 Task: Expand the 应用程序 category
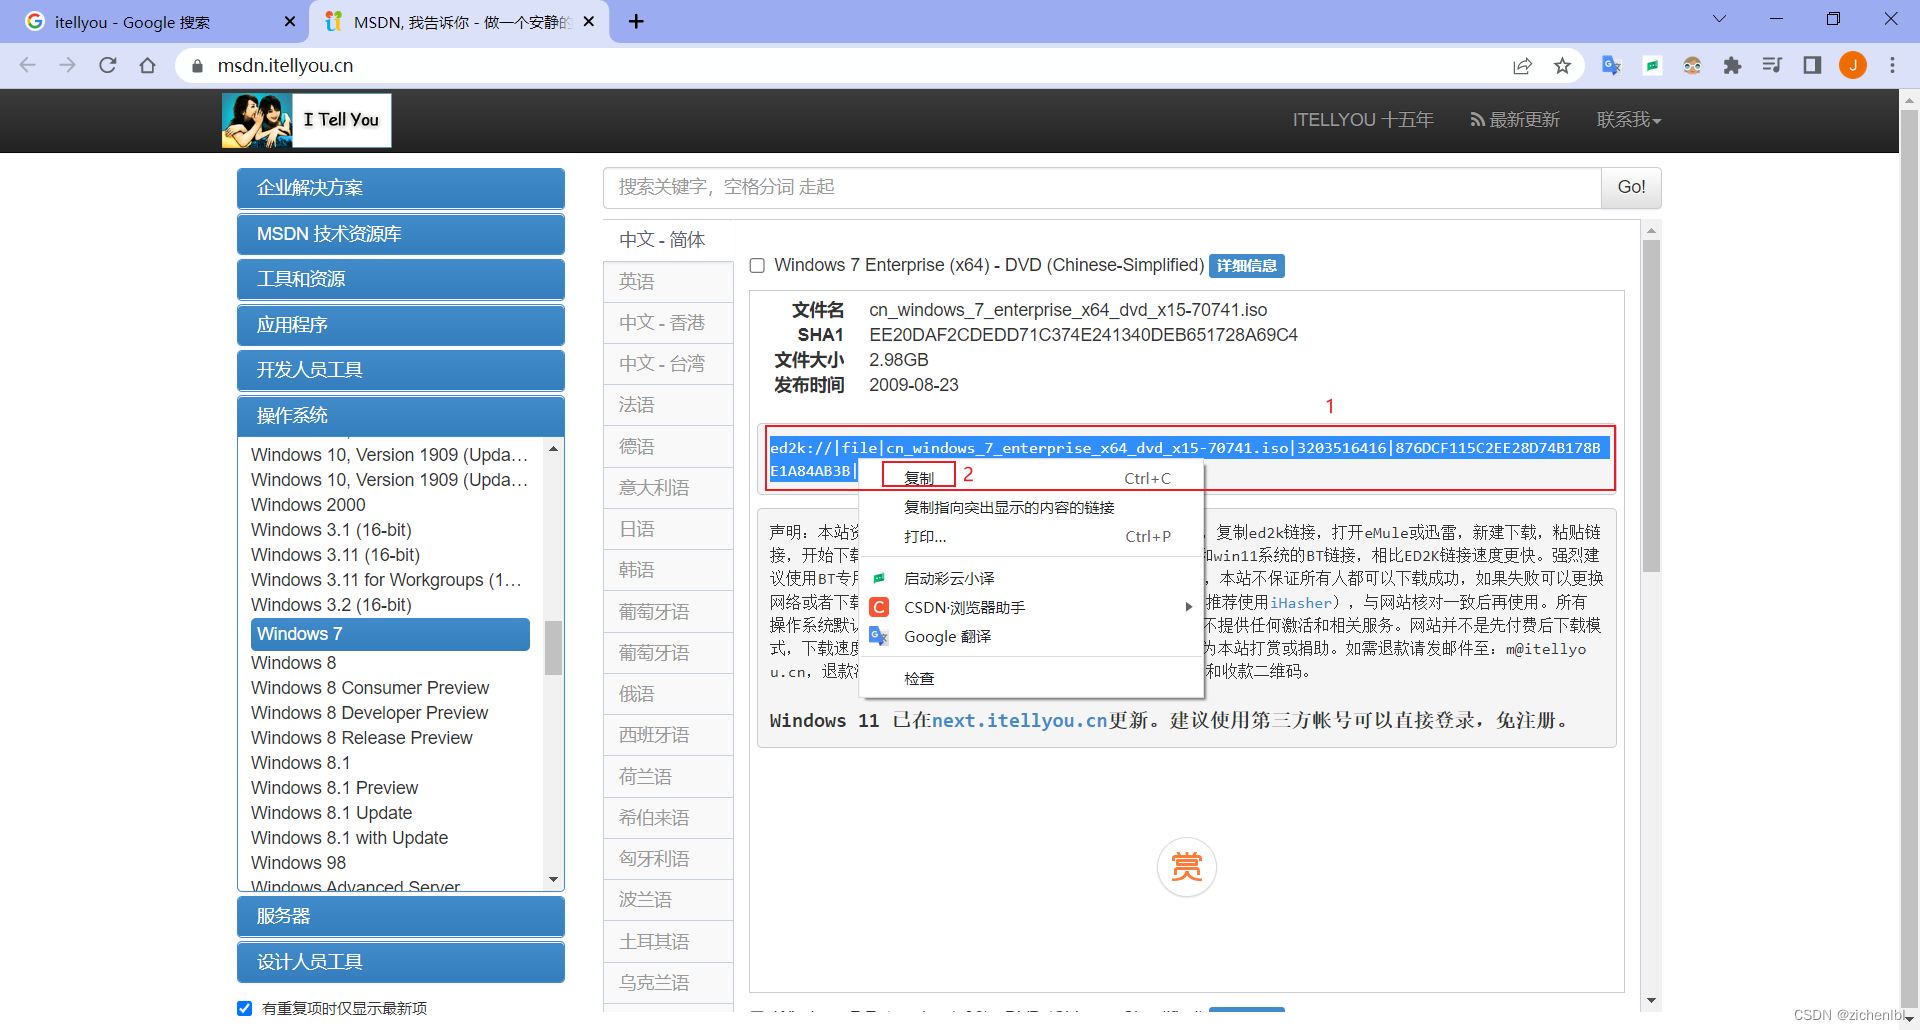(x=401, y=325)
